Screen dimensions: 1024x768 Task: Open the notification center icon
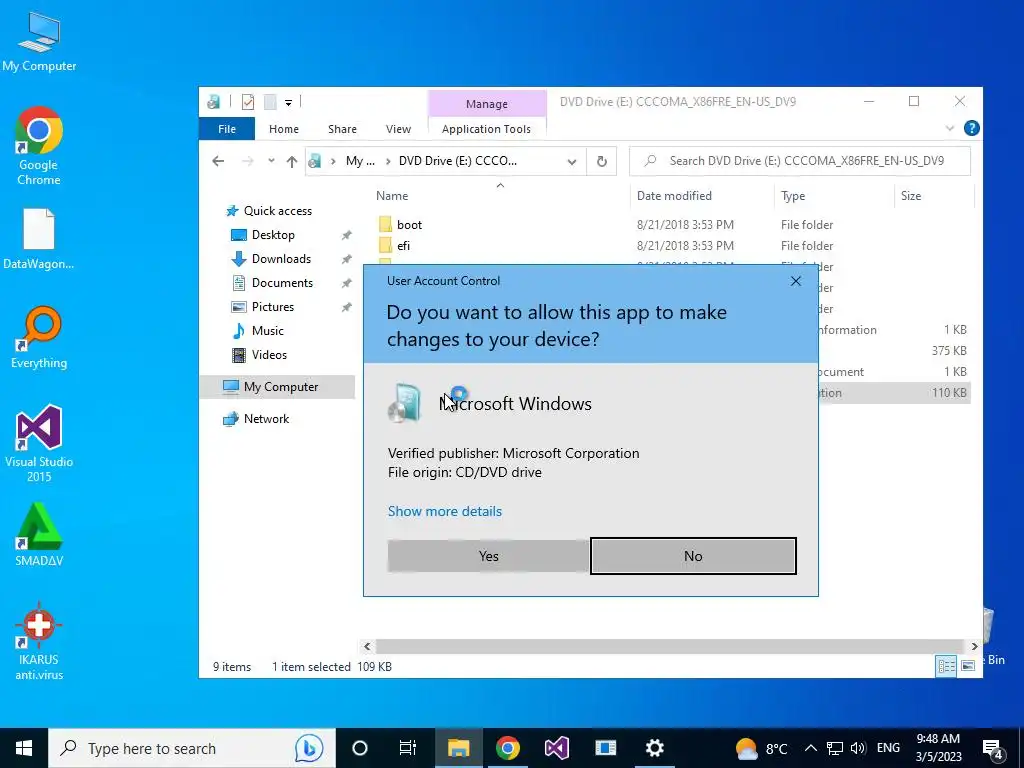[x=993, y=750]
